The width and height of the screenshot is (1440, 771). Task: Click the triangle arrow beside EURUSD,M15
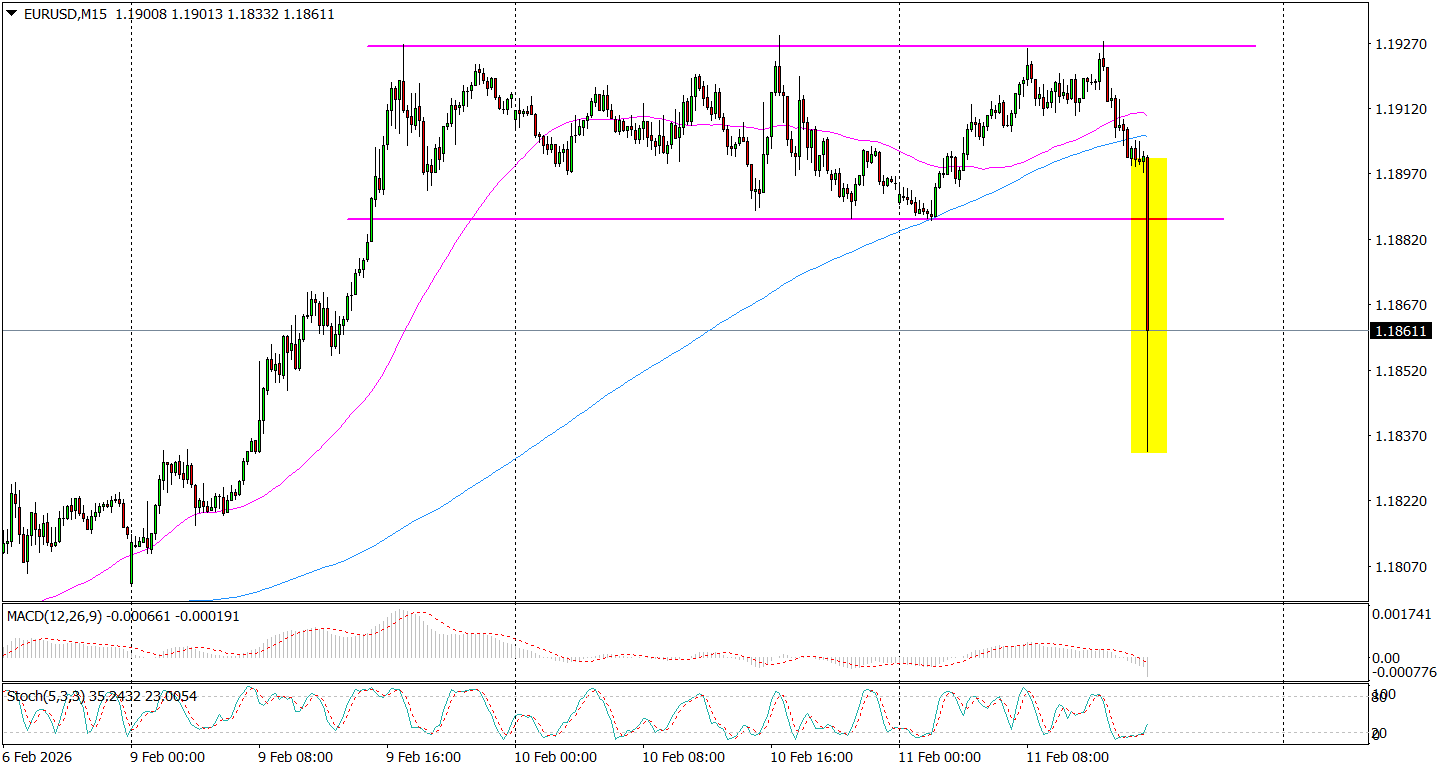12,14
